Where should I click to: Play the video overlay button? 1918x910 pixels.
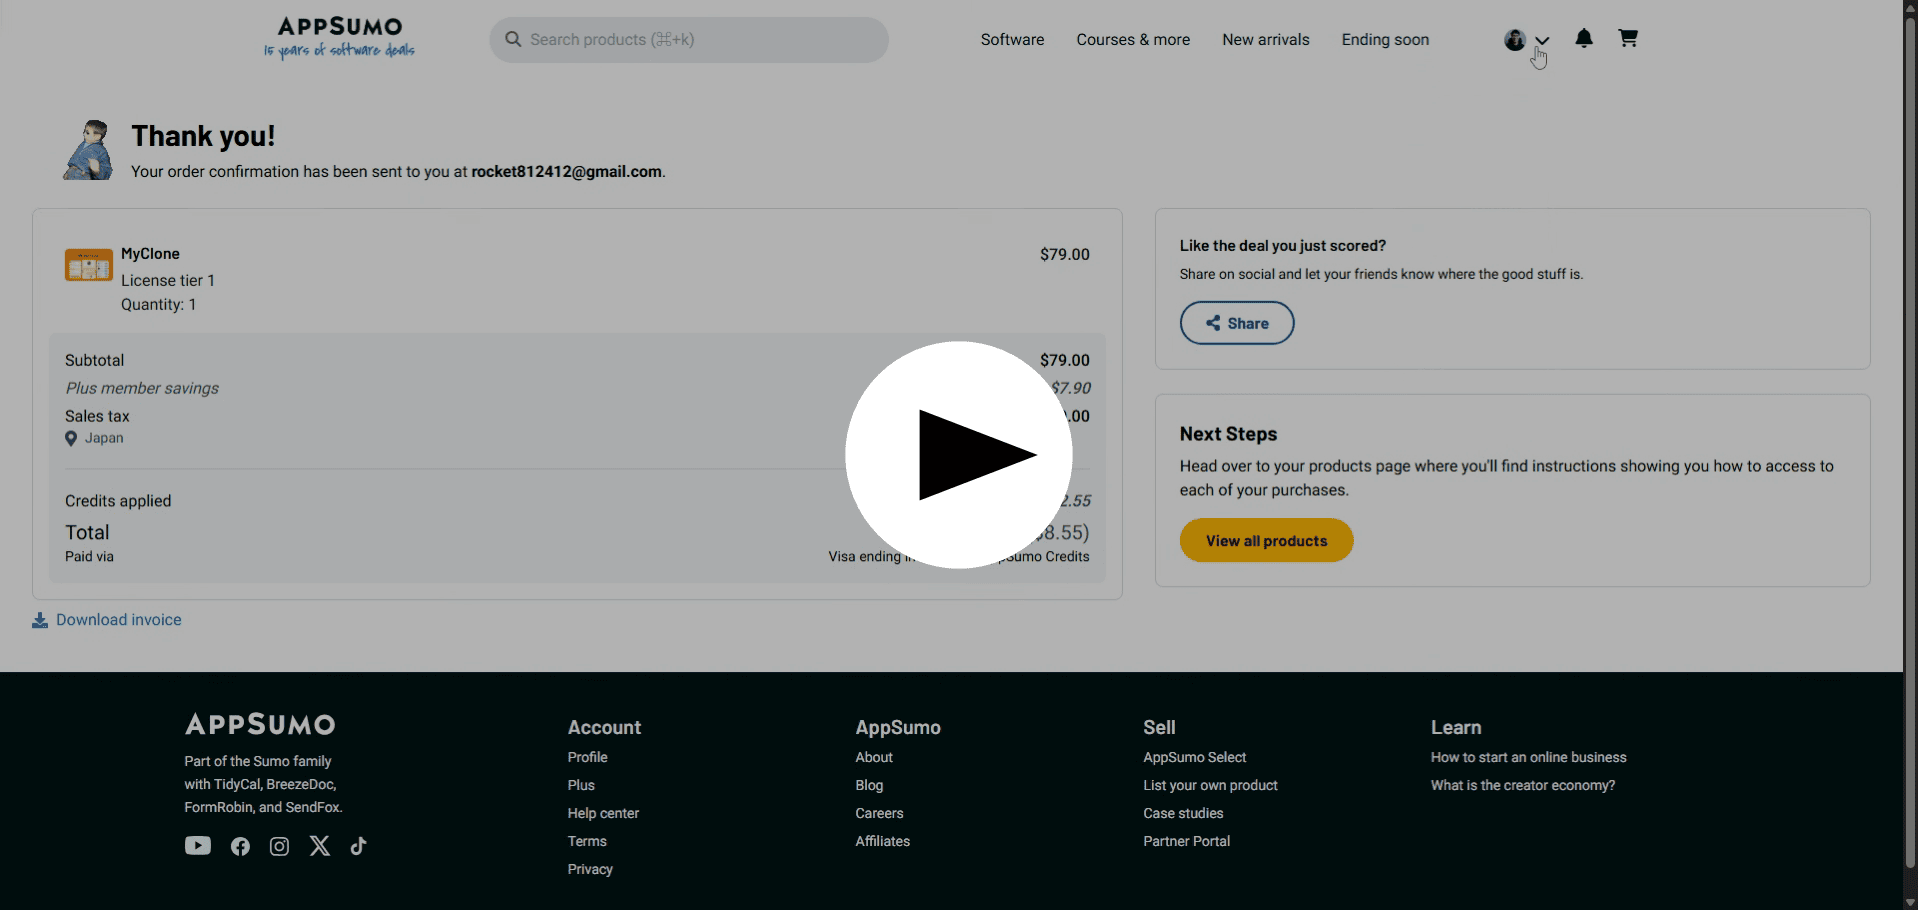click(959, 455)
